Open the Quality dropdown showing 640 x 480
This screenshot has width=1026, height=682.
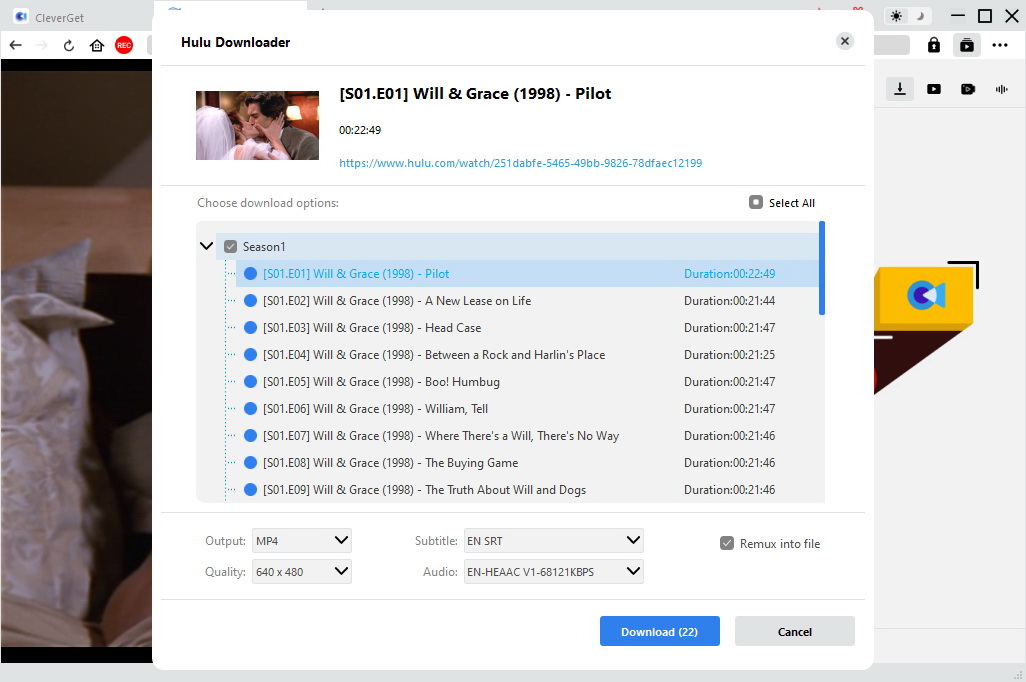pos(301,572)
